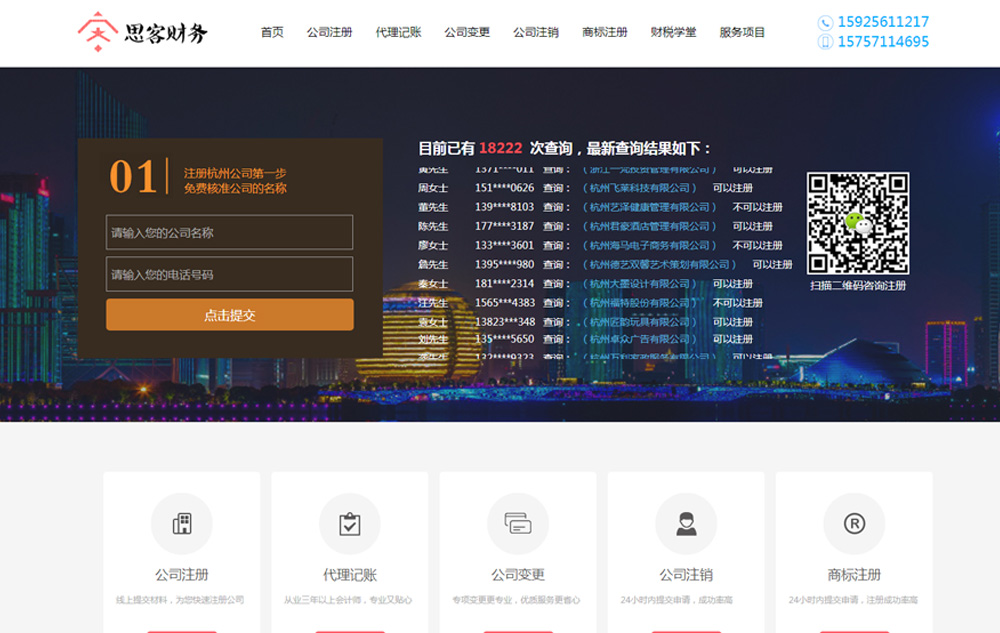Click the 公司变更 cards icon
This screenshot has height=633, width=1000.
[518, 524]
